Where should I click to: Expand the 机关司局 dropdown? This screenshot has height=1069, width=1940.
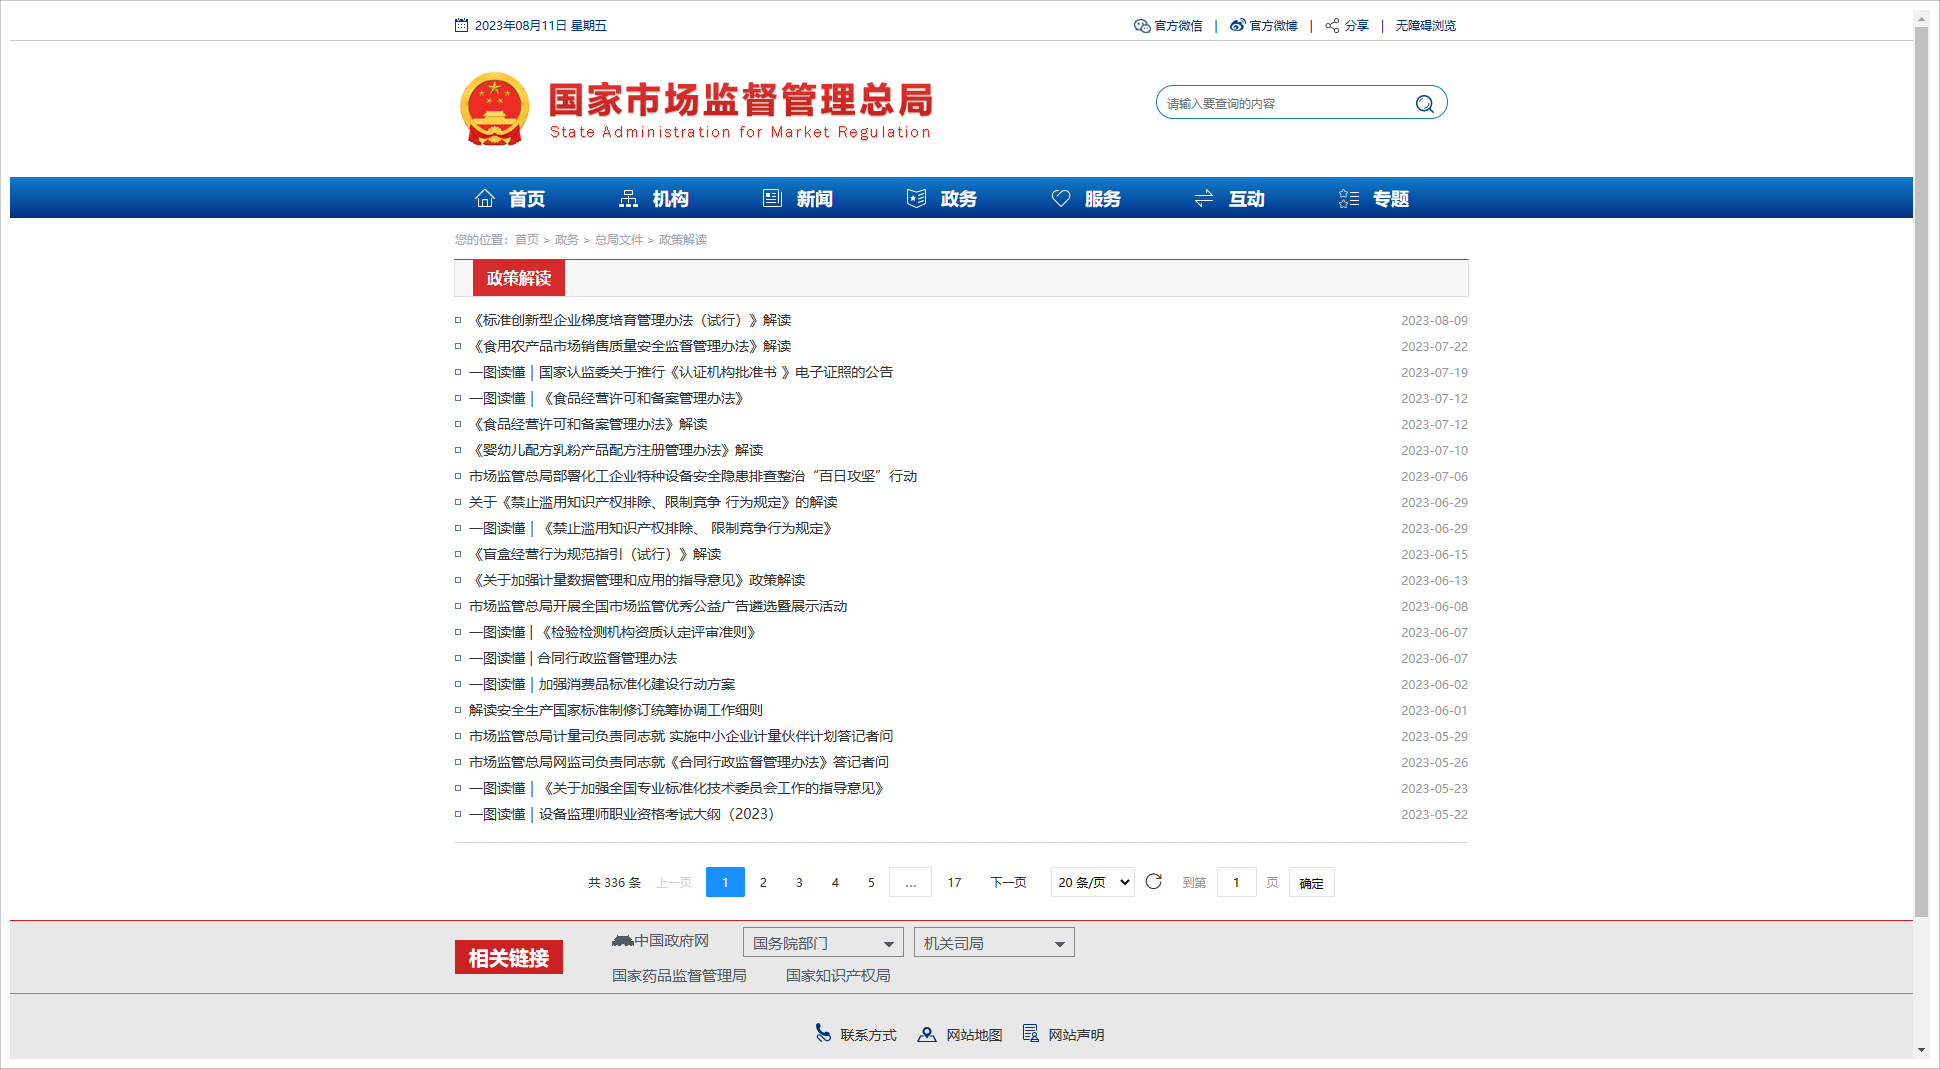[993, 943]
